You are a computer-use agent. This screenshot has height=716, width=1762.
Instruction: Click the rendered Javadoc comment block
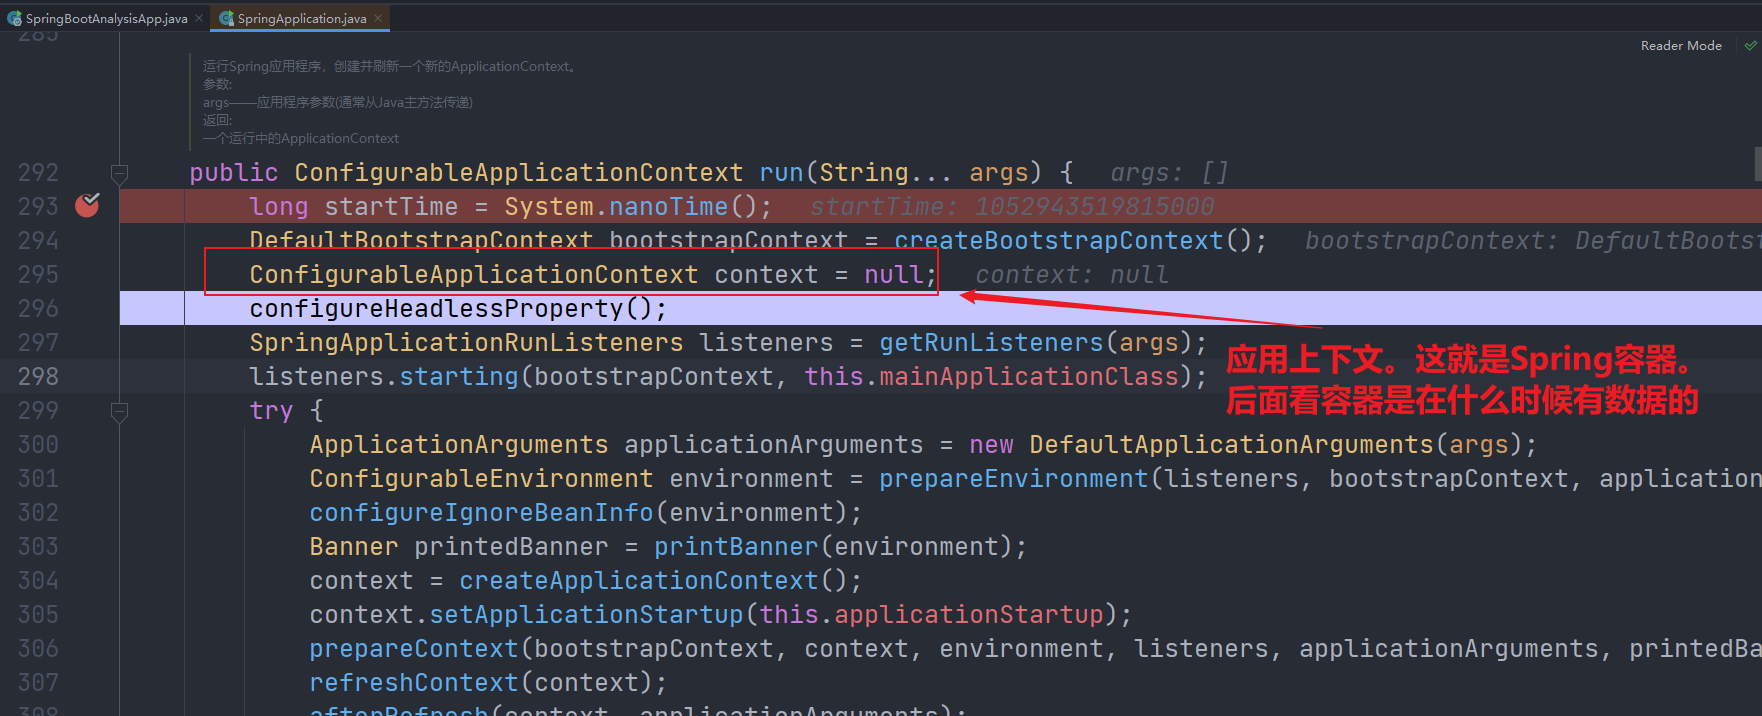pyautogui.click(x=390, y=102)
